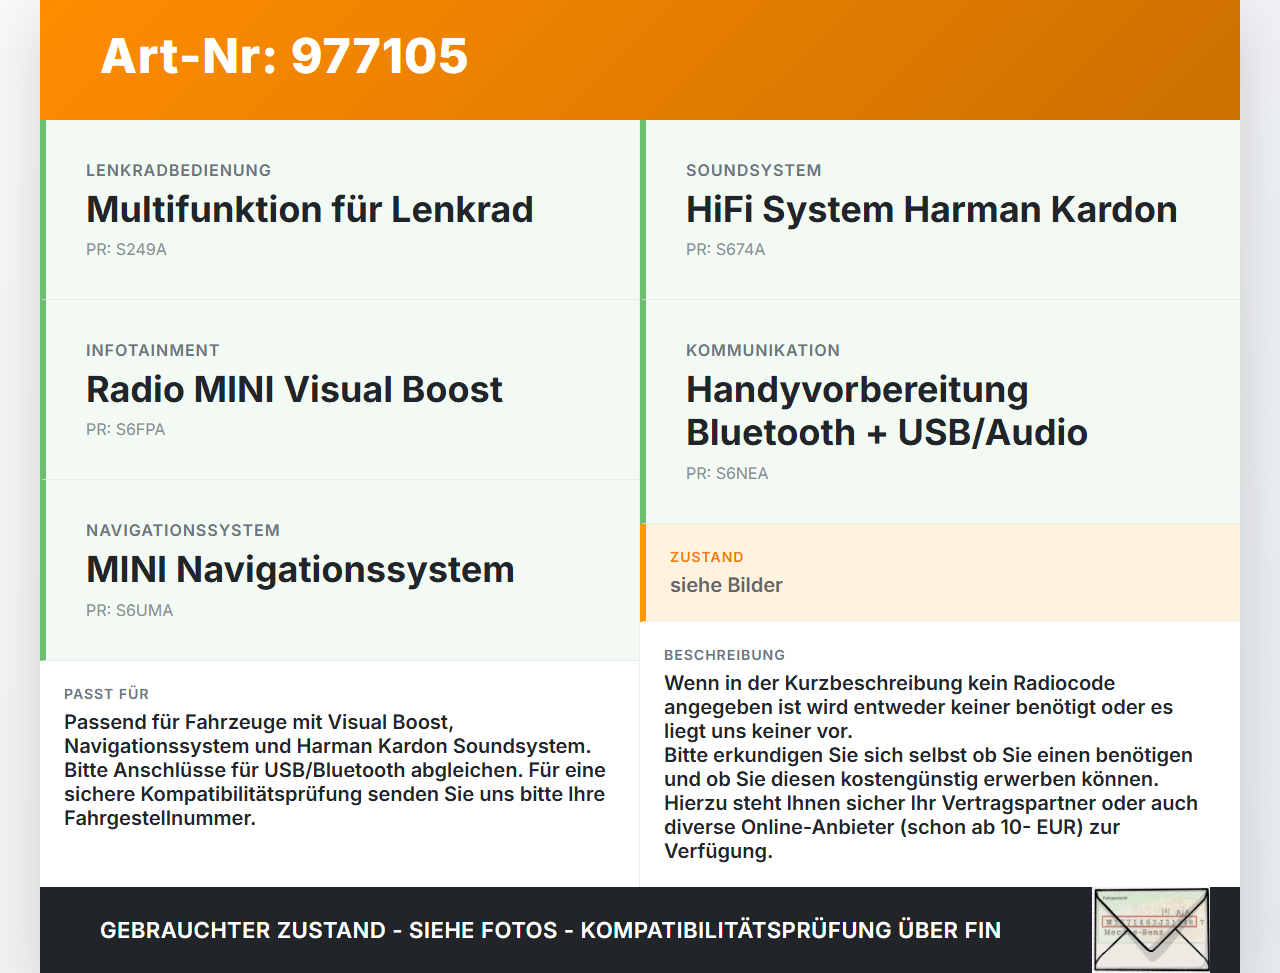The image size is (1280, 973).
Task: Click the 'PR: S249A' code
Action: coord(126,250)
